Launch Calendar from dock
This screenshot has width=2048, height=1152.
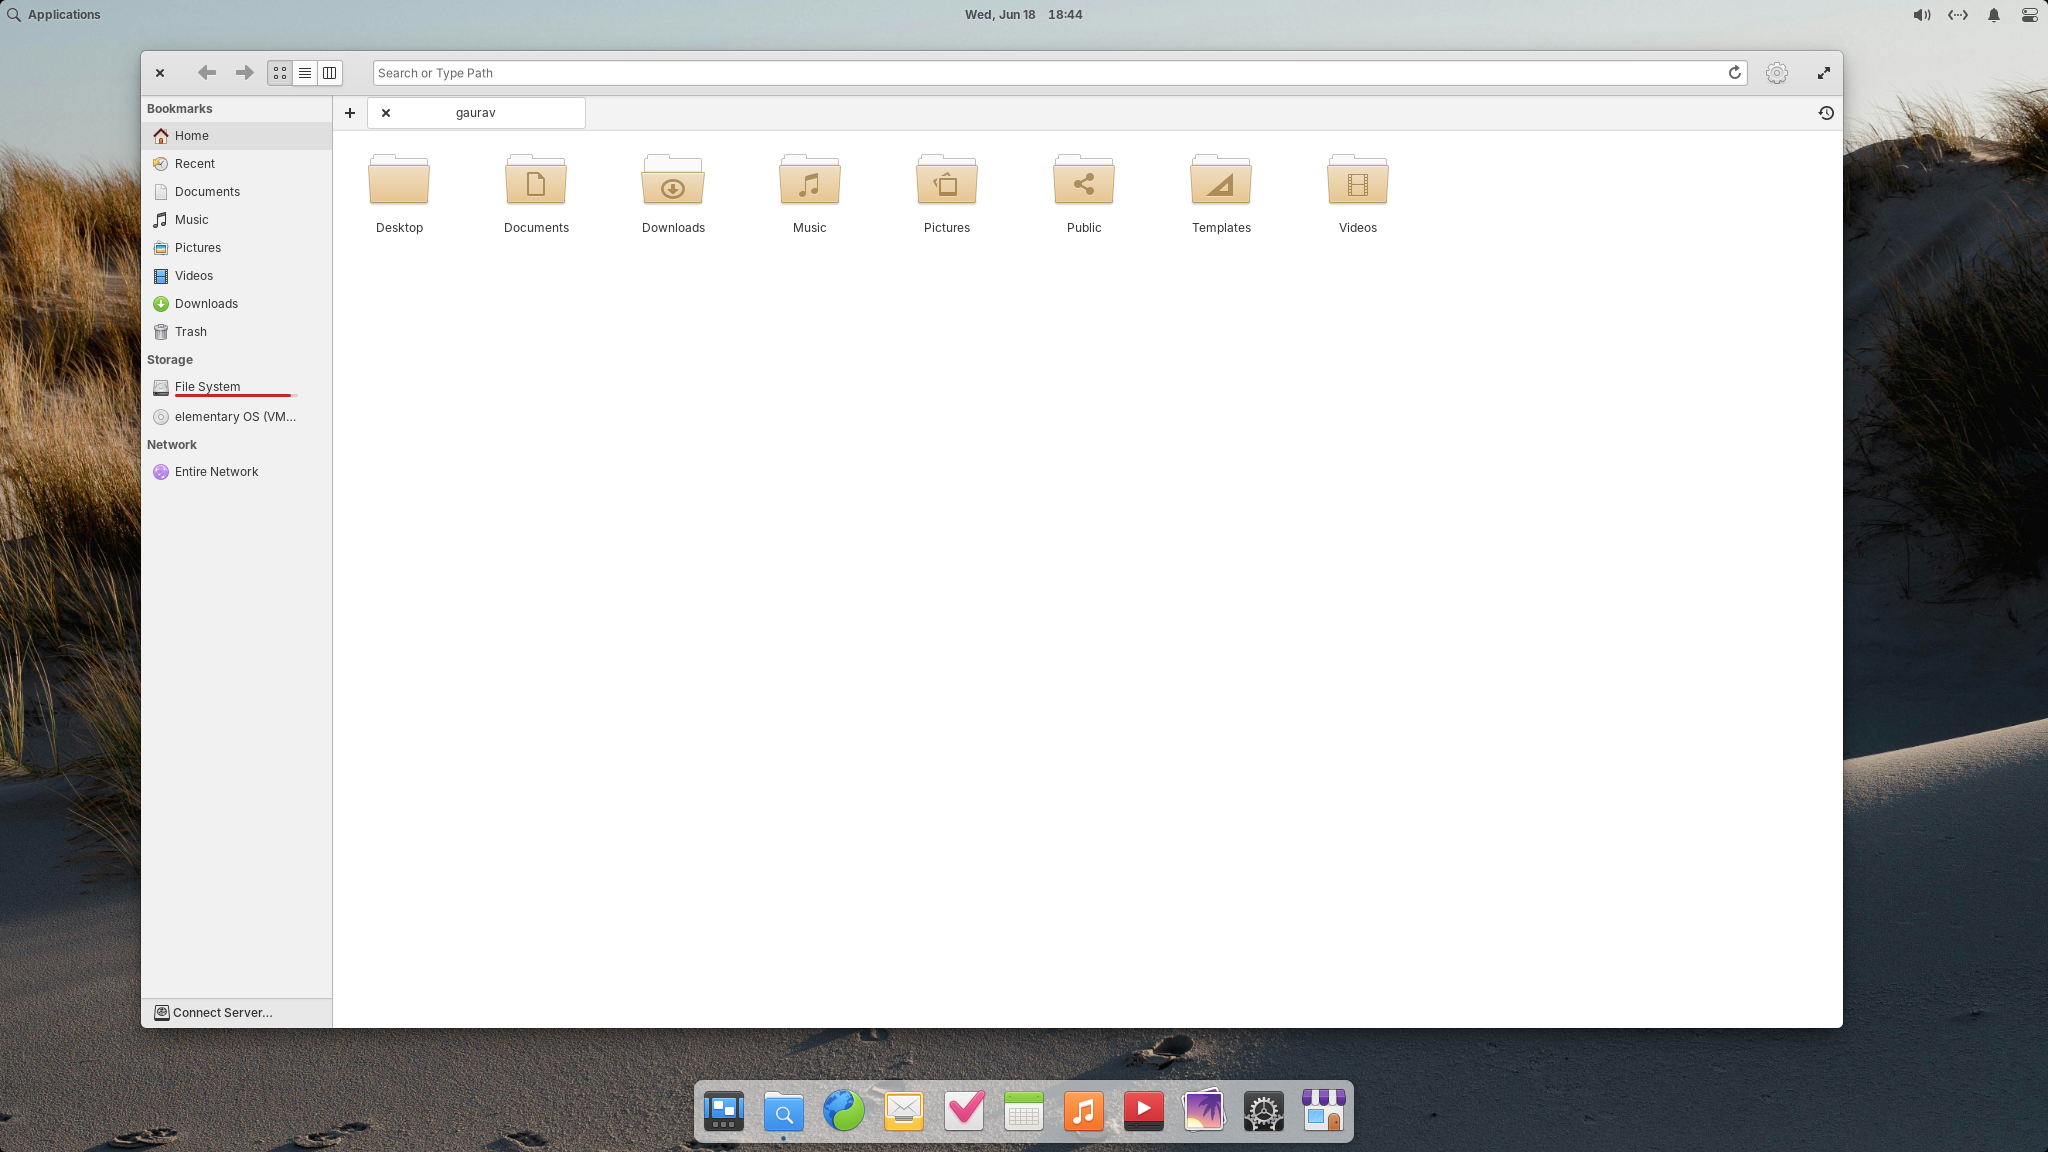click(x=1024, y=1111)
